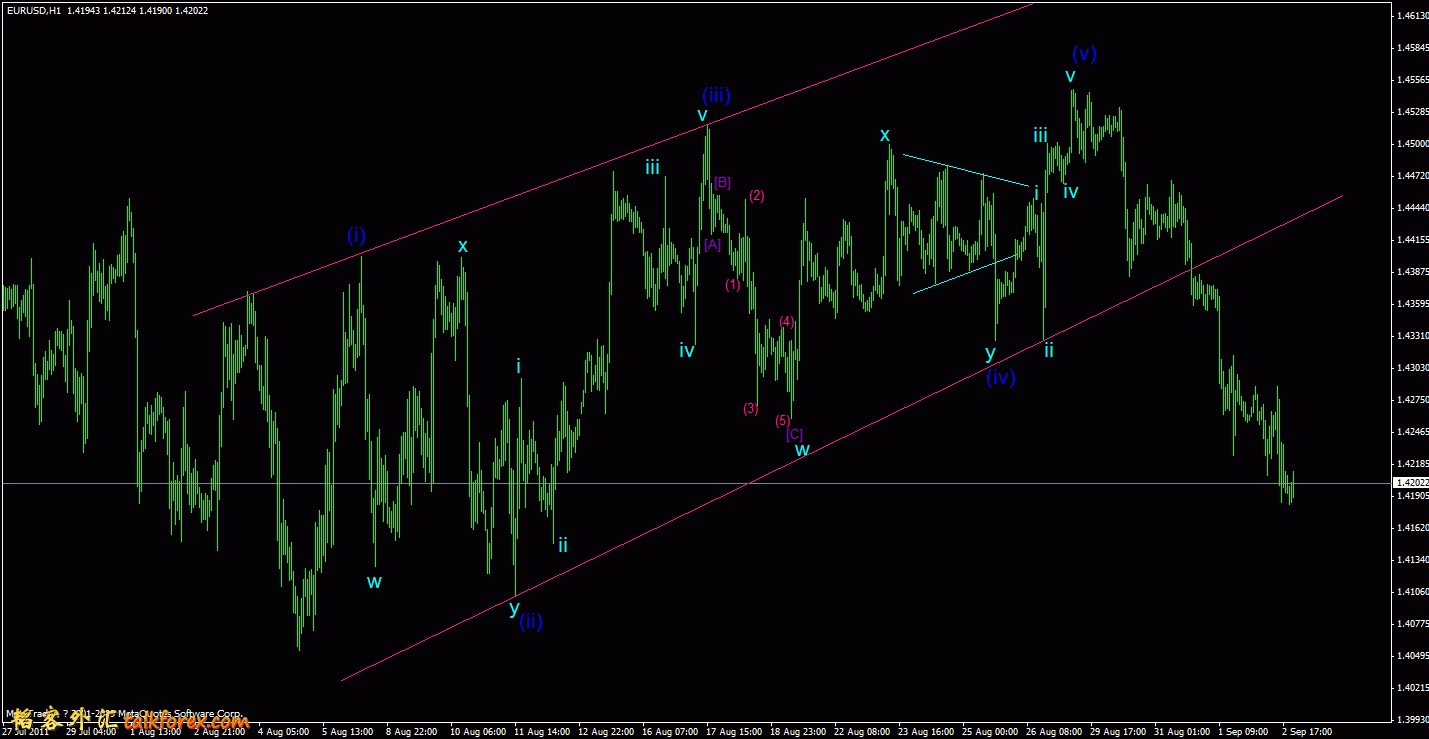This screenshot has height=739, width=1429.
Task: Click price axis label 1.44720
Action: coord(1411,176)
